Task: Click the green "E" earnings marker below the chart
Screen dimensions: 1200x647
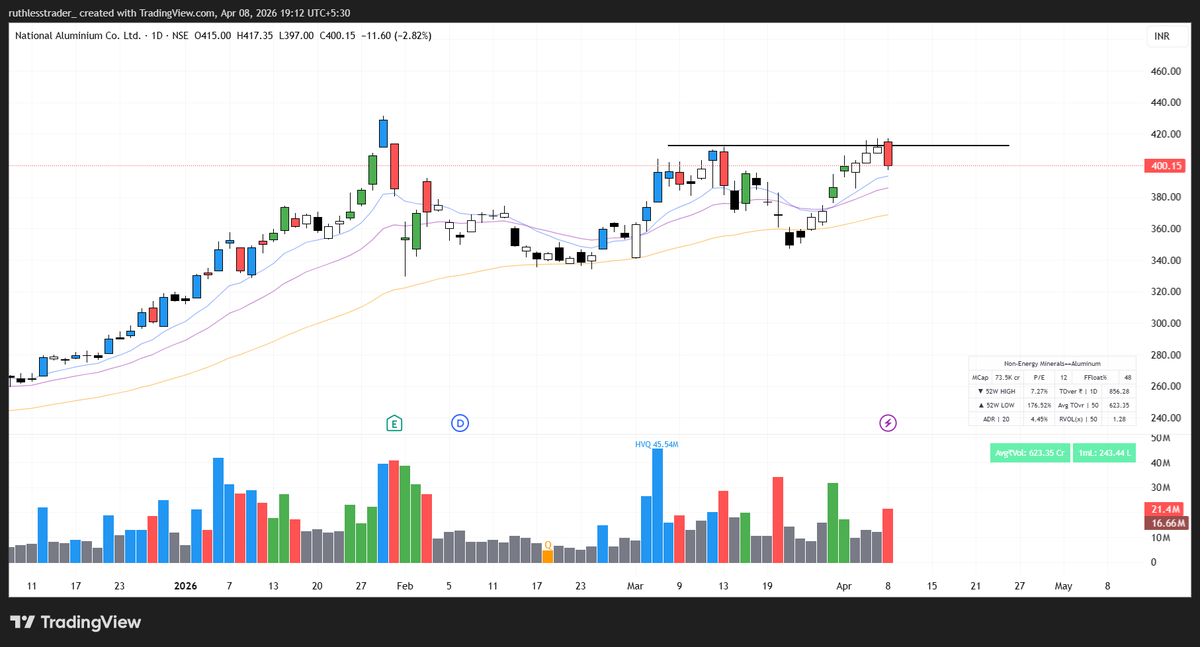Action: click(394, 423)
